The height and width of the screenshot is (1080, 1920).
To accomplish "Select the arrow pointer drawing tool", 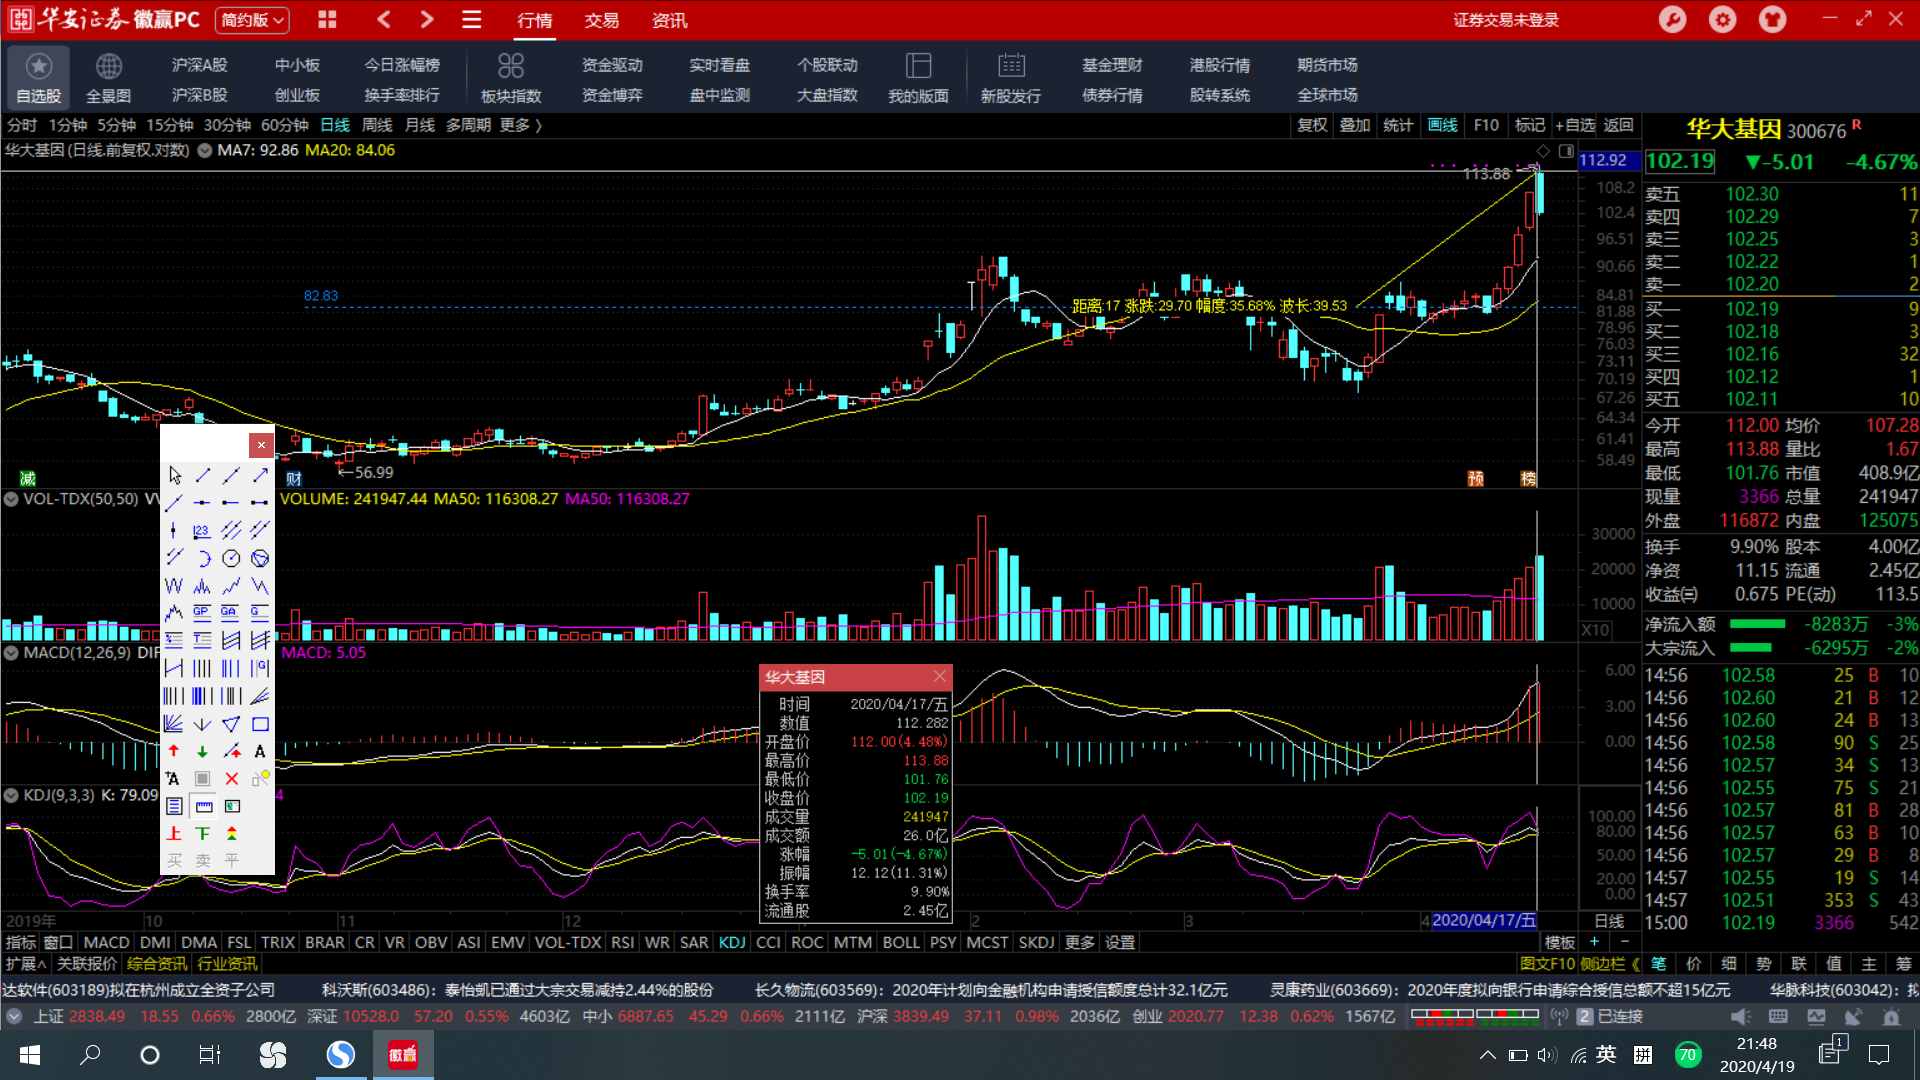I will pos(175,475).
